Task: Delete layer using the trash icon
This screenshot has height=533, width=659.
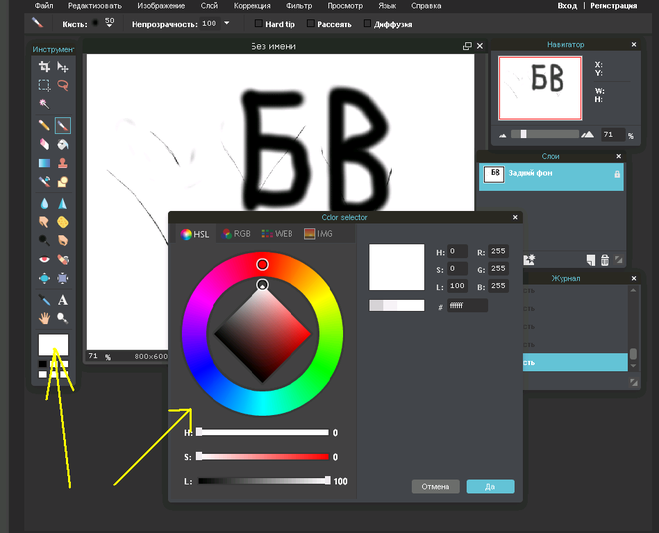Action: (x=604, y=260)
